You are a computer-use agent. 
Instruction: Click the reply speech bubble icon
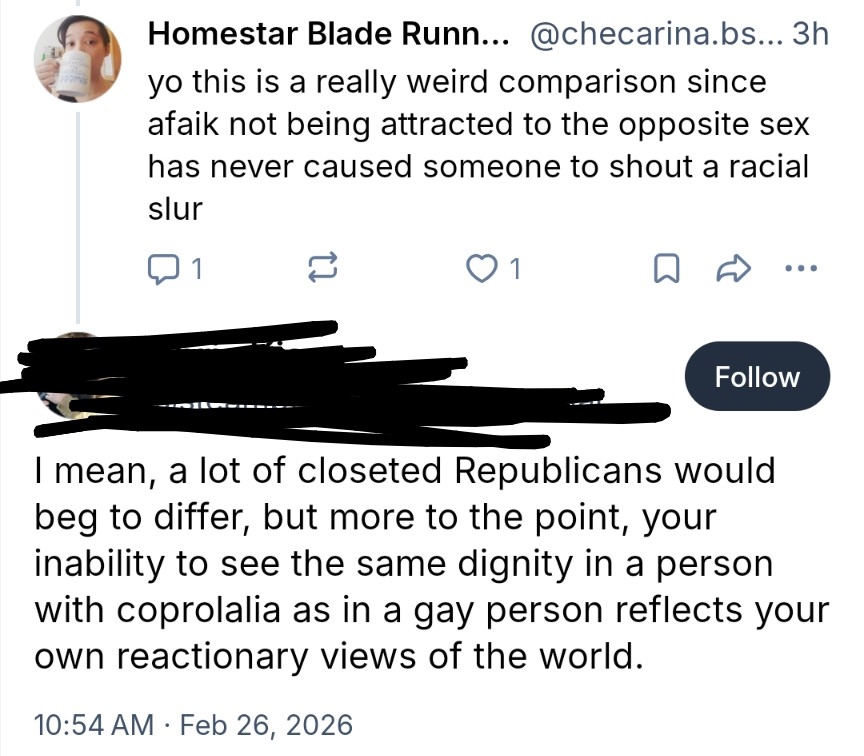coord(162,268)
